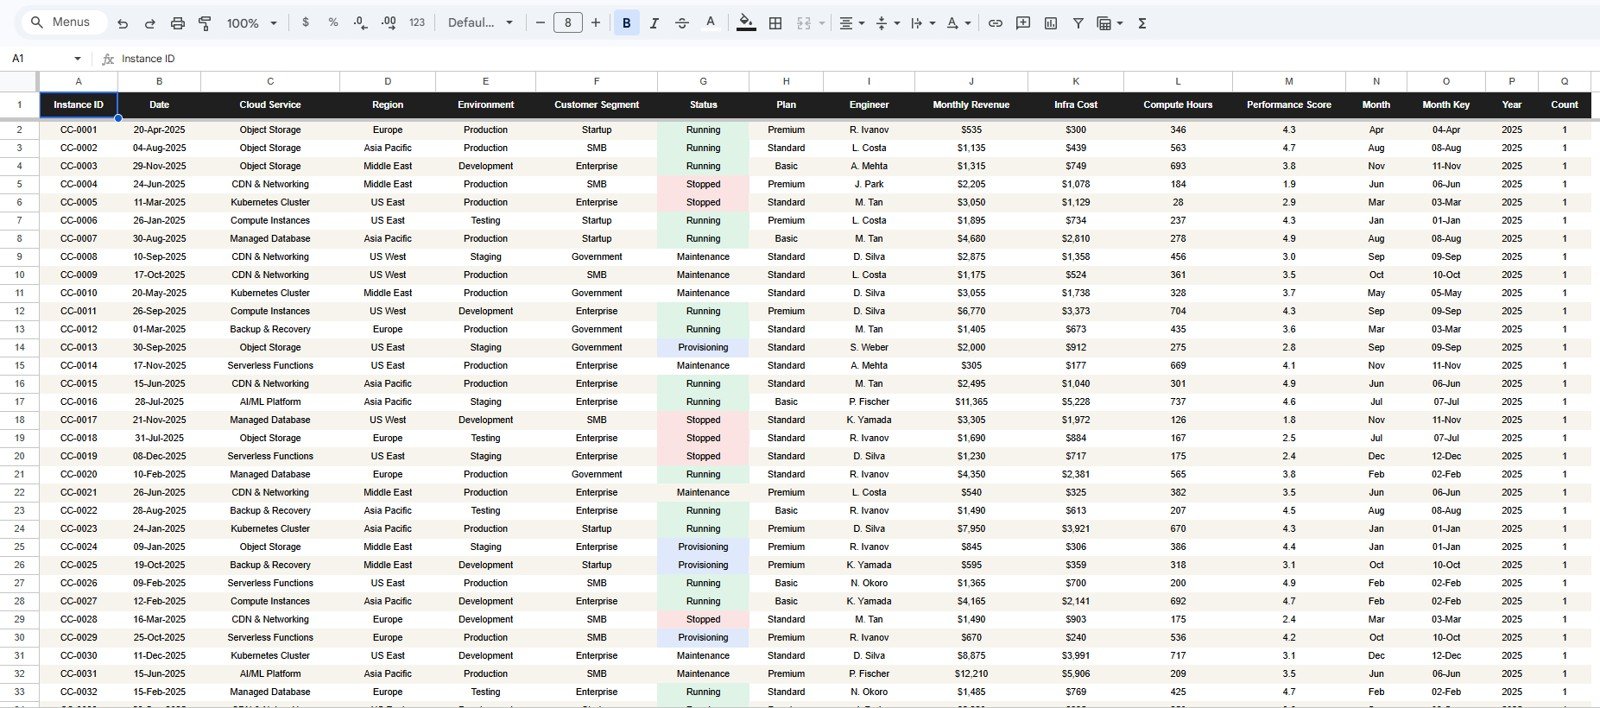Open the text wrapping dropdown
1600x708 pixels.
[921, 22]
